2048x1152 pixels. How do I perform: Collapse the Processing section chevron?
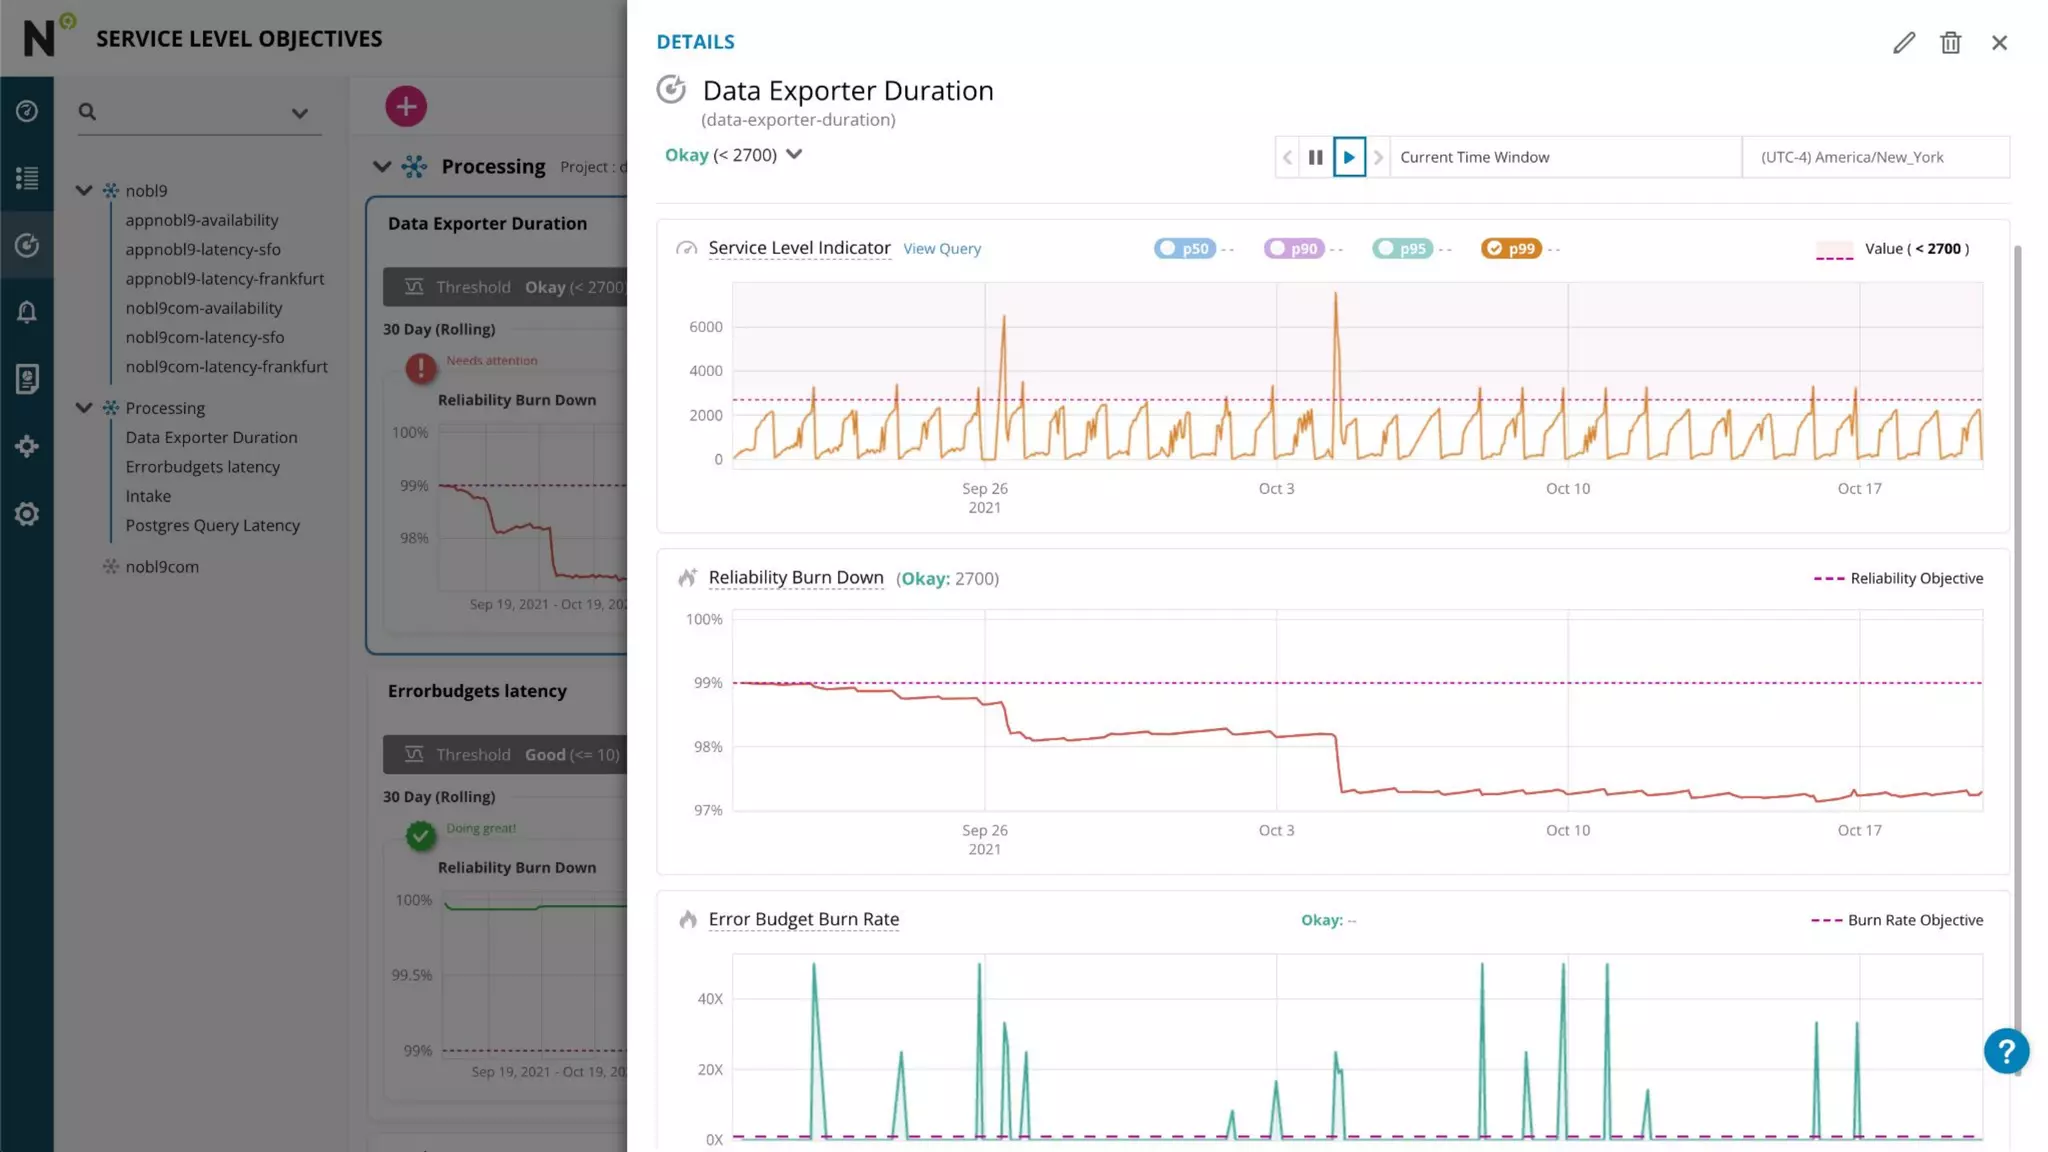pos(381,166)
